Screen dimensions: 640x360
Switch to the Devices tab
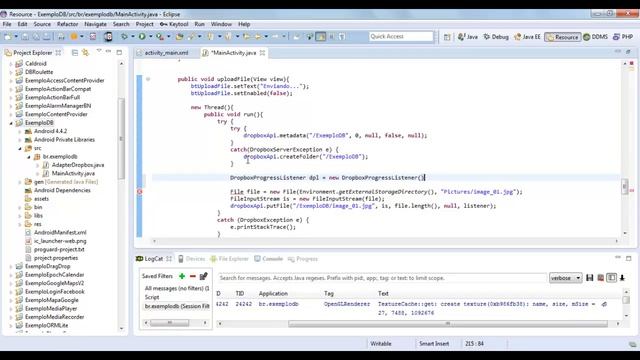click(192, 259)
